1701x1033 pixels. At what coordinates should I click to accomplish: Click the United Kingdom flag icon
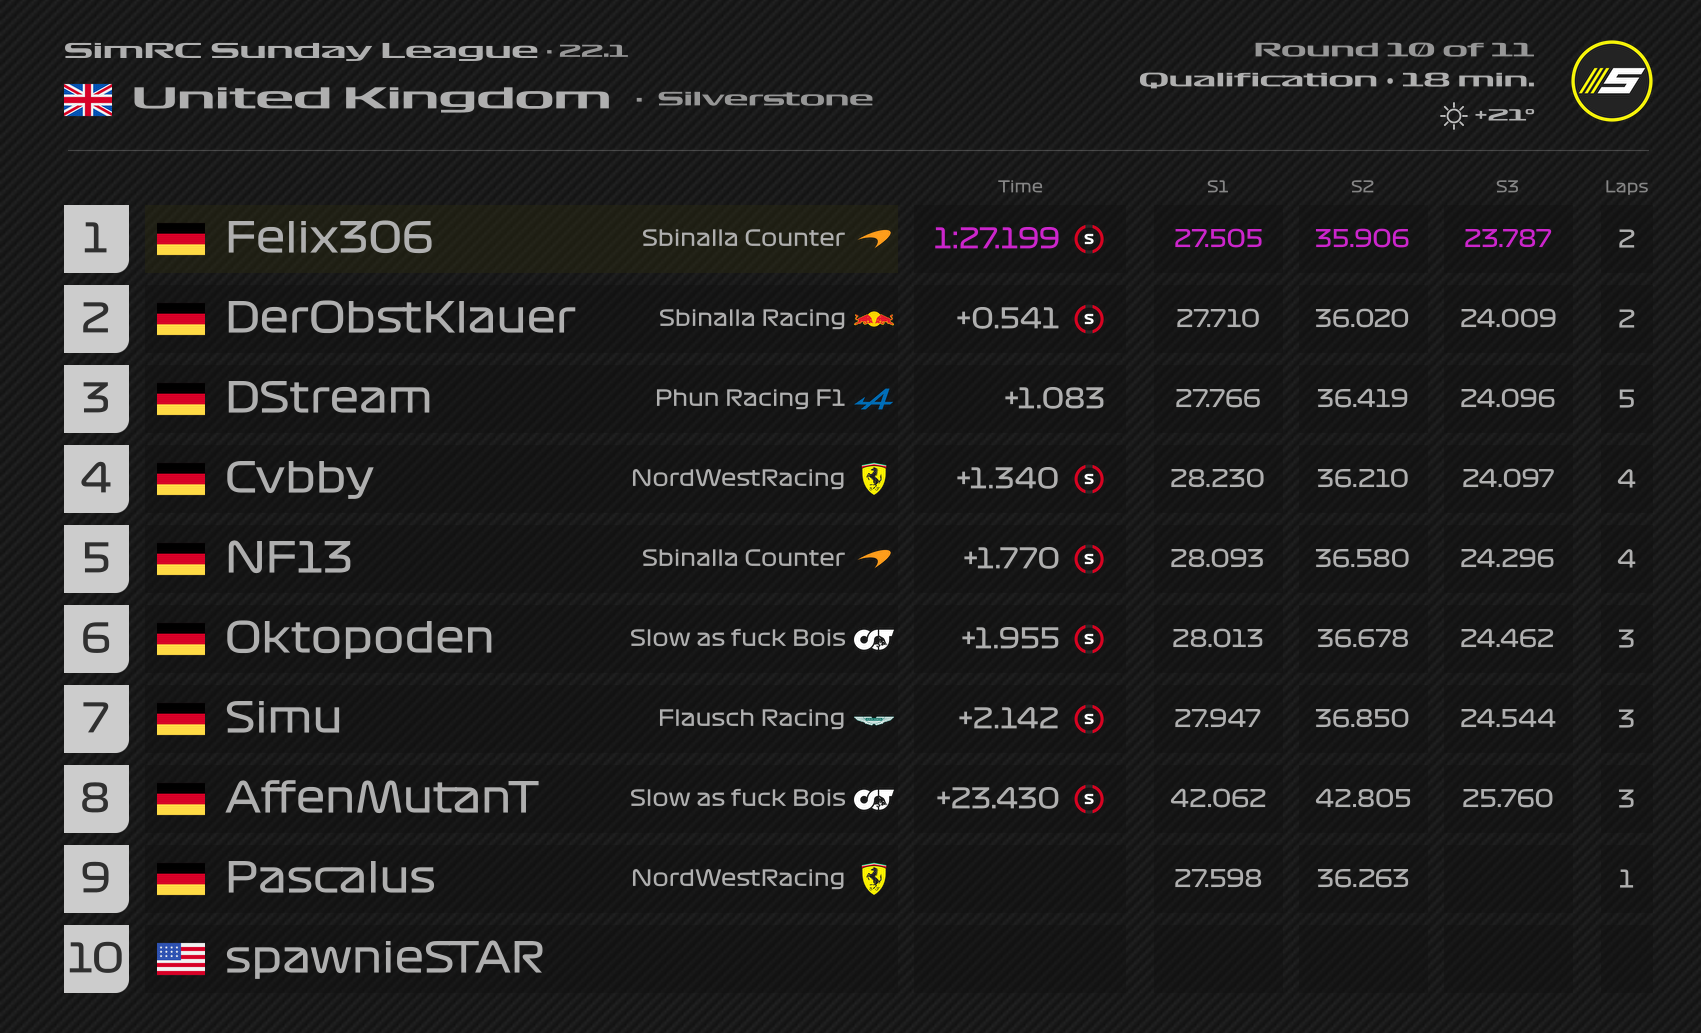click(x=88, y=100)
